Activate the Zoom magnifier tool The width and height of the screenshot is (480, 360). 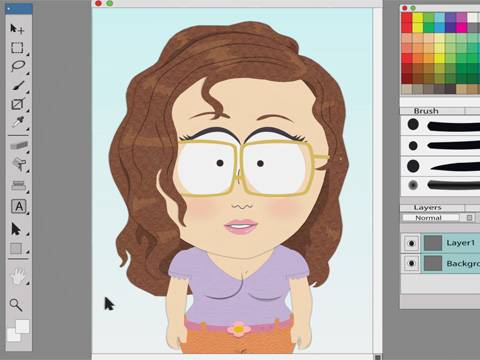coord(16,305)
